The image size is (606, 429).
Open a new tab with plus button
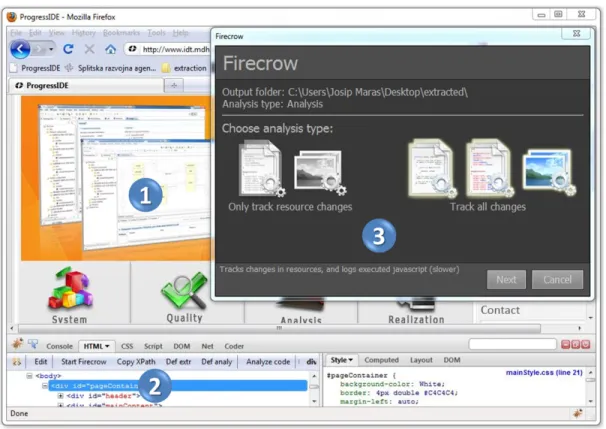174,85
